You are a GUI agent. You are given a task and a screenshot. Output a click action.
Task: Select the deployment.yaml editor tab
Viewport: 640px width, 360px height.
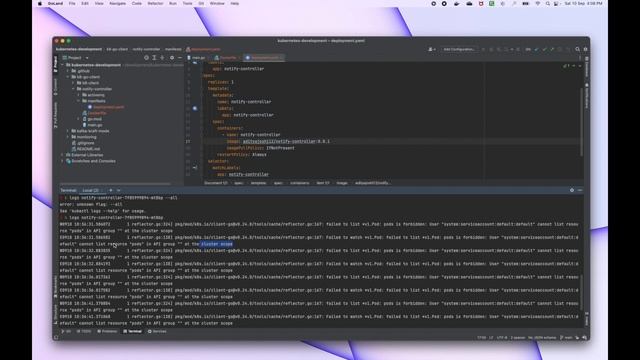[263, 58]
